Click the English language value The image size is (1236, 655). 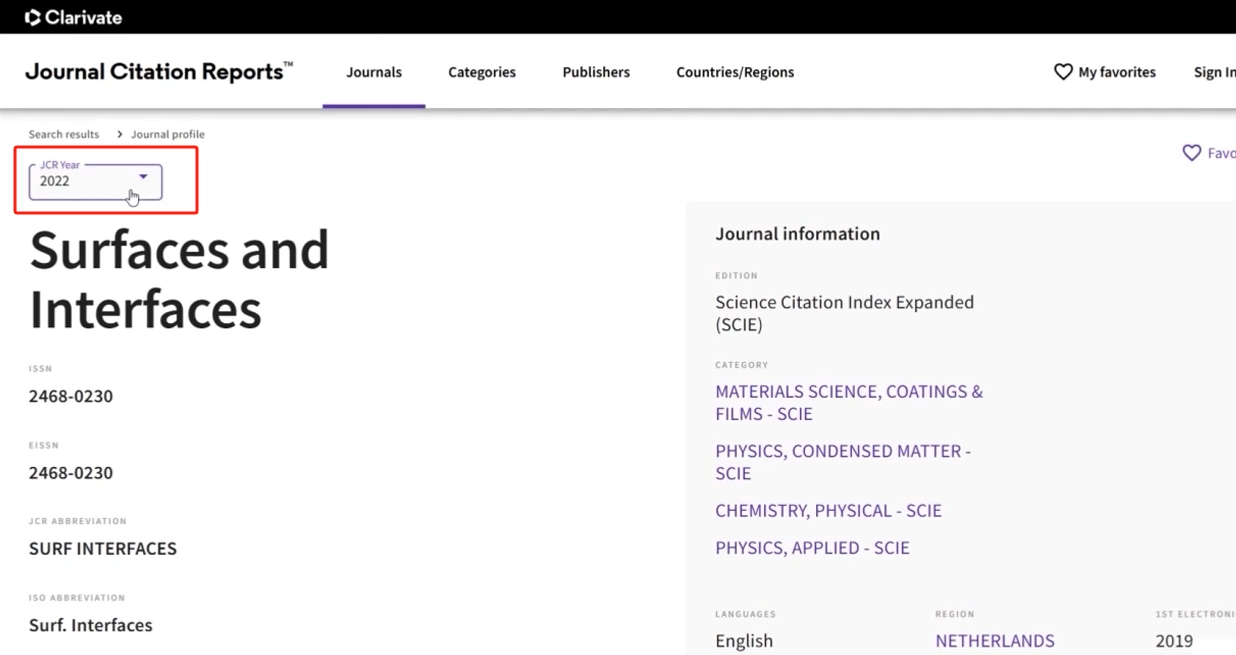point(744,641)
